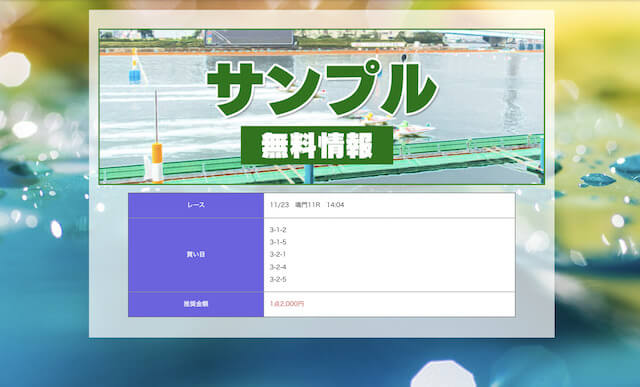Viewport: 640px width, 387px height.
Task: Click the サンプル banner title text
Action: 322,89
